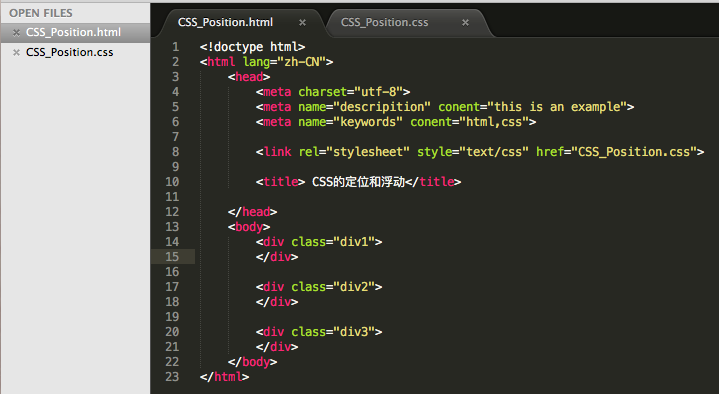Click the closing html tag
Screen dimensions: 719x394
click(x=225, y=377)
